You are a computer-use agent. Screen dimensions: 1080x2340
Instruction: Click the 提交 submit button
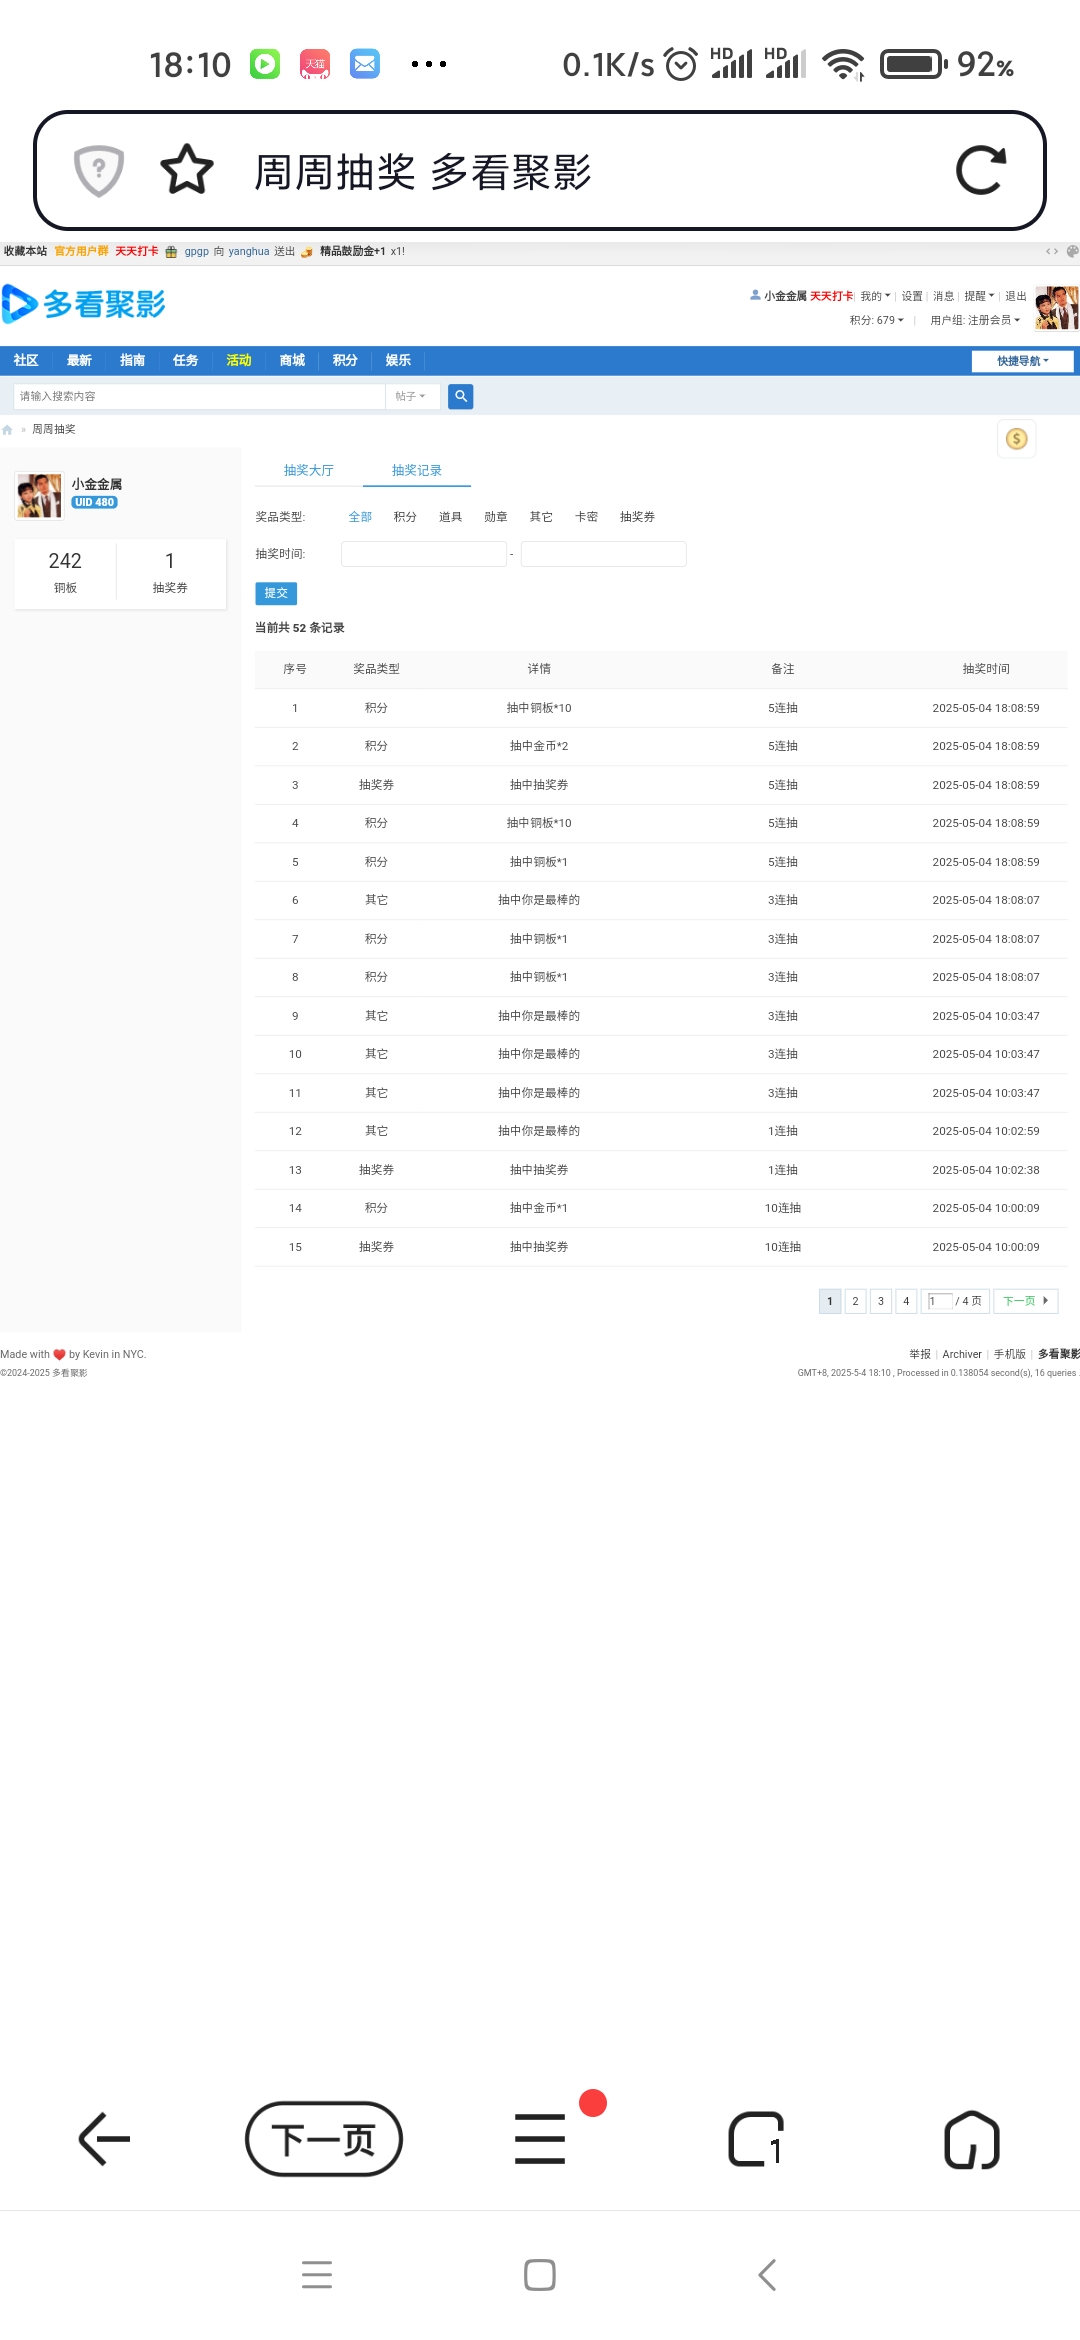pos(276,593)
